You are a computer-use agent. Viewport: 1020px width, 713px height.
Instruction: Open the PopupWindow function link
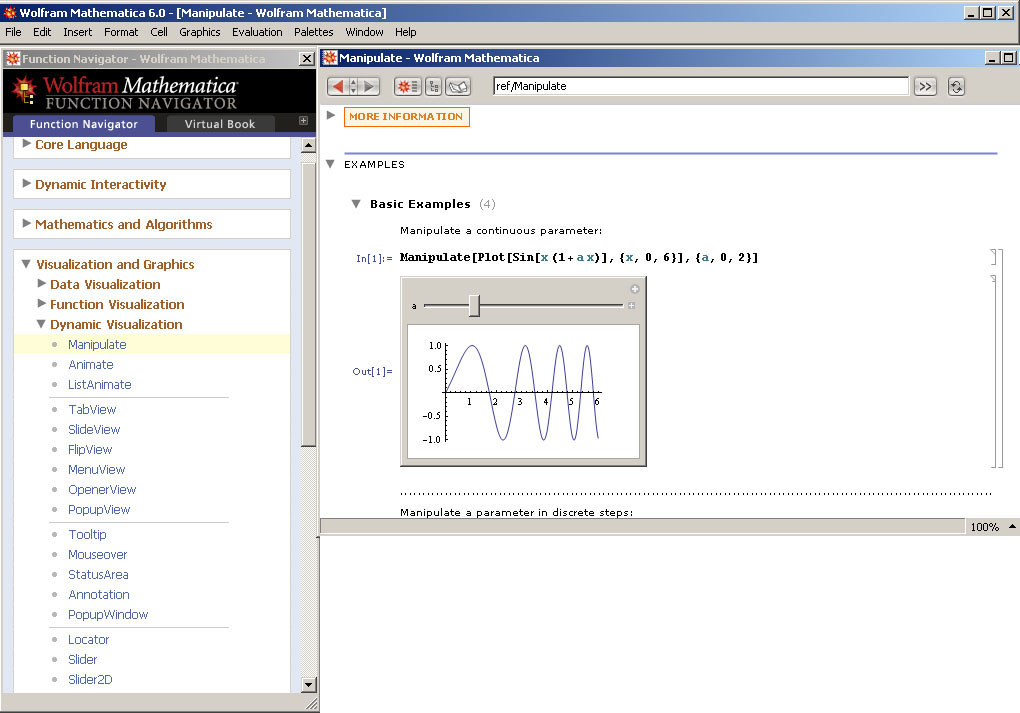coord(108,615)
